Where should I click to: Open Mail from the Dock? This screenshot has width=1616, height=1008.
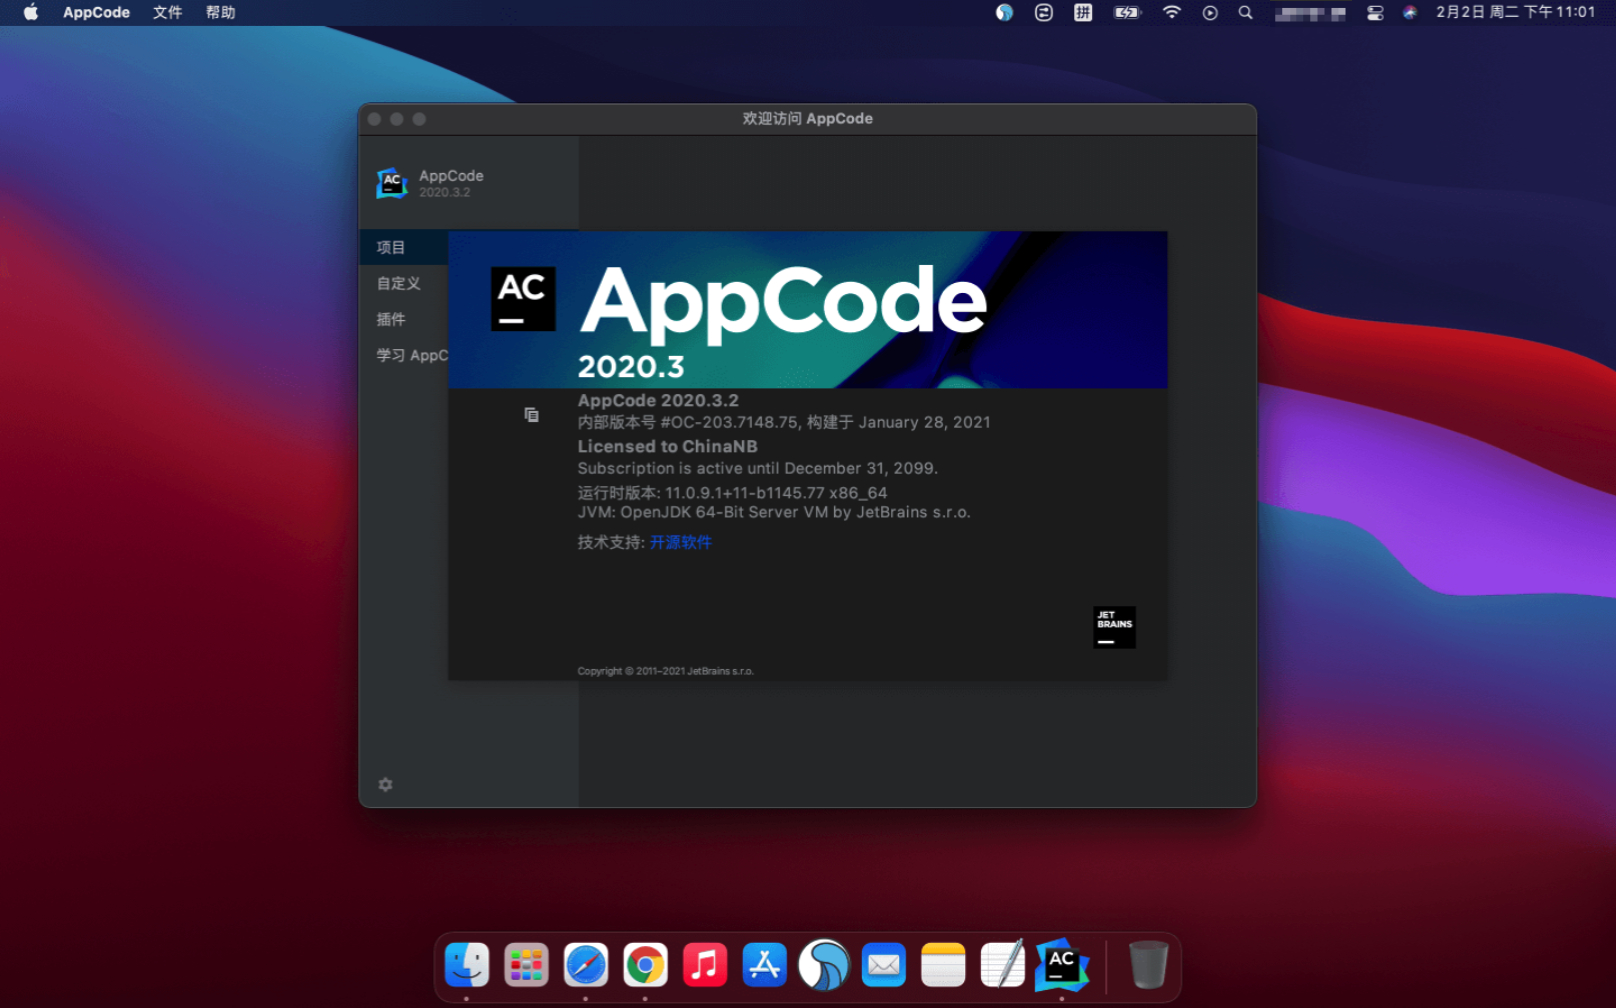(x=884, y=966)
